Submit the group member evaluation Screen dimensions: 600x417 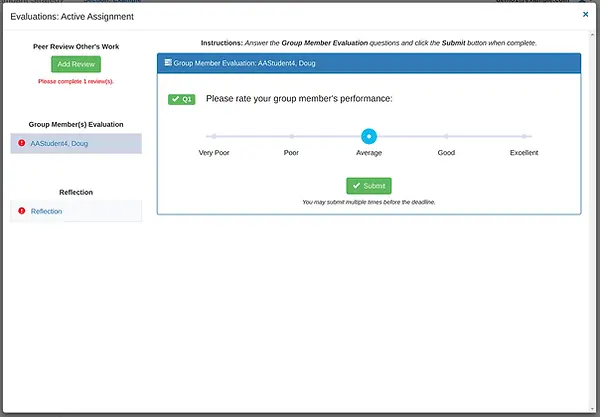(x=369, y=186)
